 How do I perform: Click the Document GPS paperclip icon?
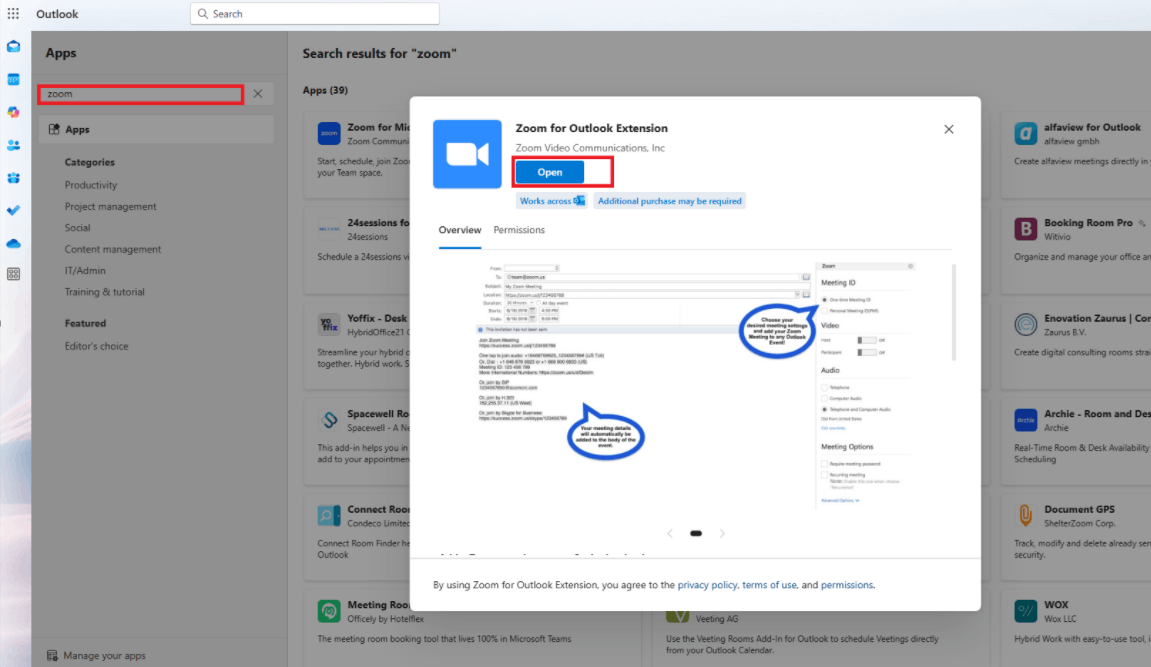(1026, 513)
